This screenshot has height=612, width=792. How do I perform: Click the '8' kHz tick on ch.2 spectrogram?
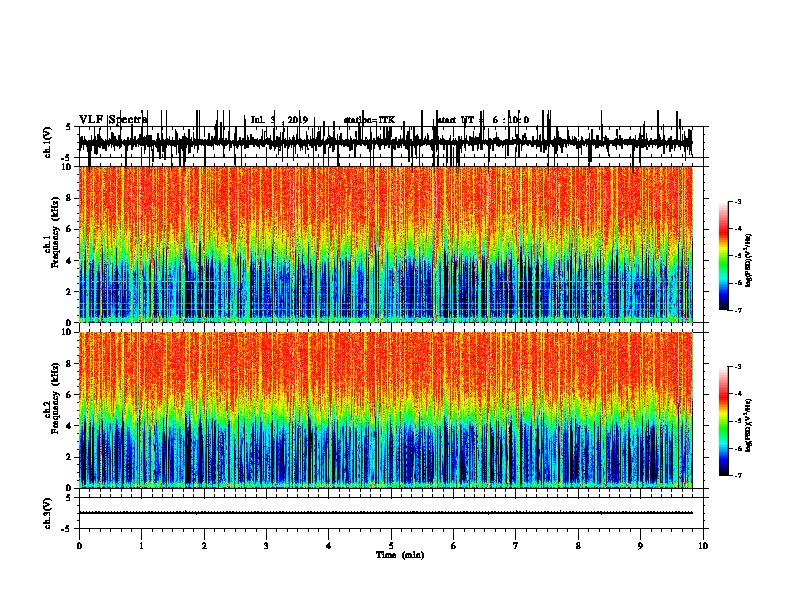tap(70, 364)
